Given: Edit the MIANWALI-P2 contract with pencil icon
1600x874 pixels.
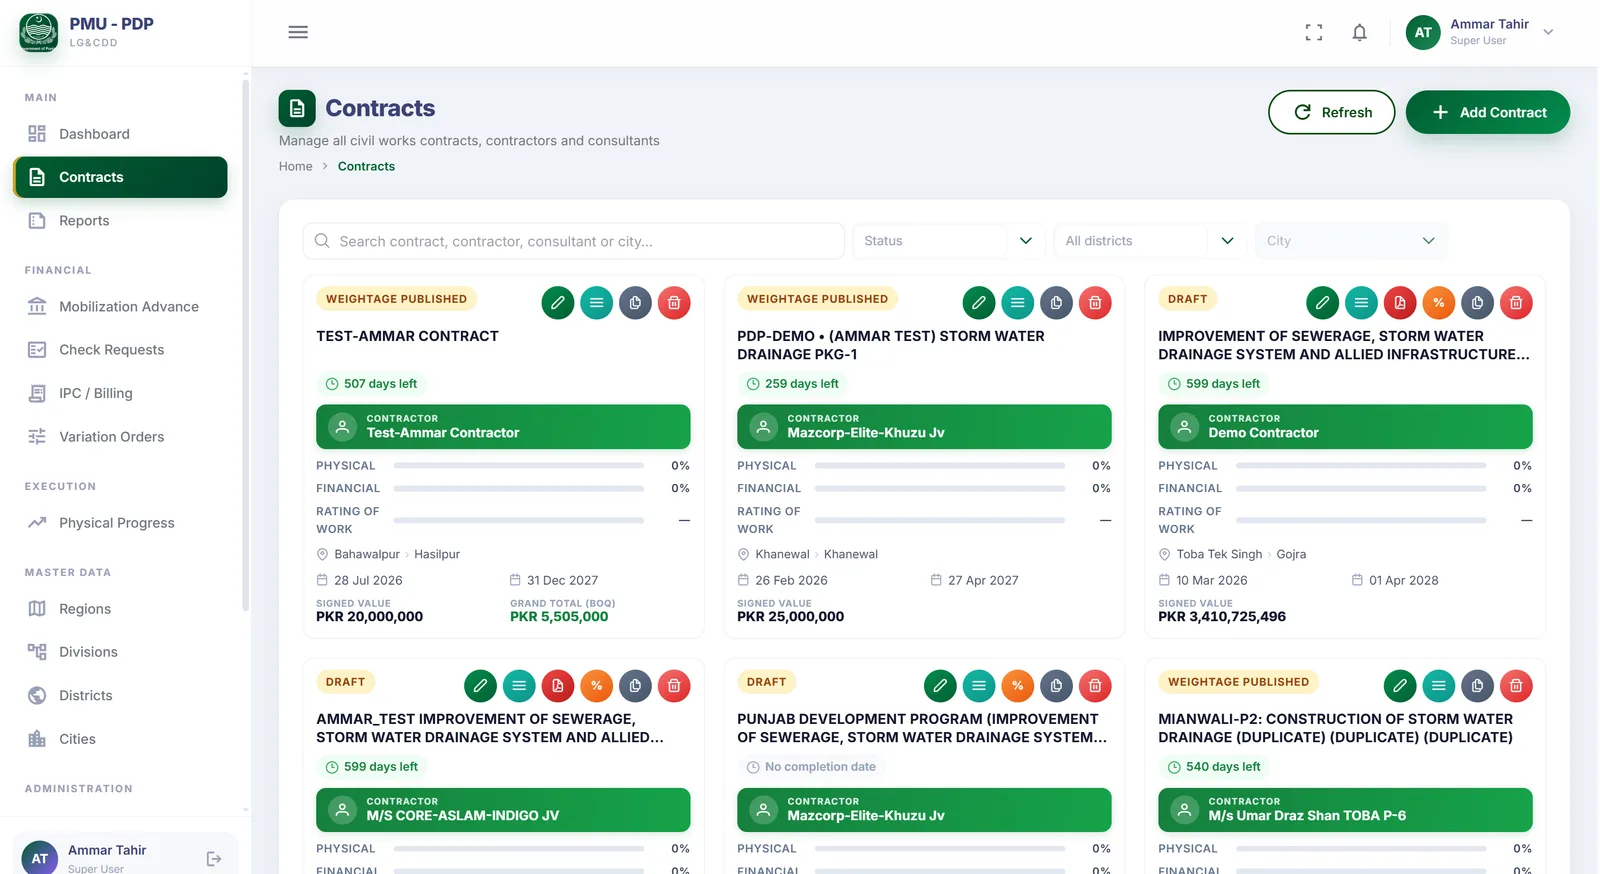Looking at the screenshot, I should point(1400,686).
